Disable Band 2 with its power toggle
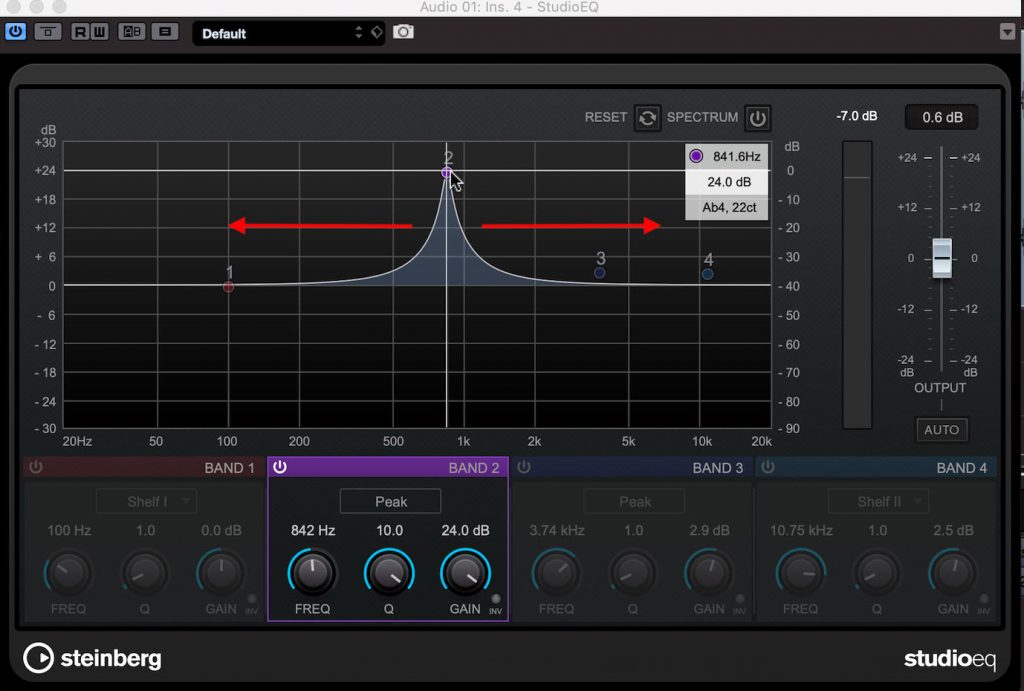This screenshot has height=691, width=1024. (x=281, y=467)
